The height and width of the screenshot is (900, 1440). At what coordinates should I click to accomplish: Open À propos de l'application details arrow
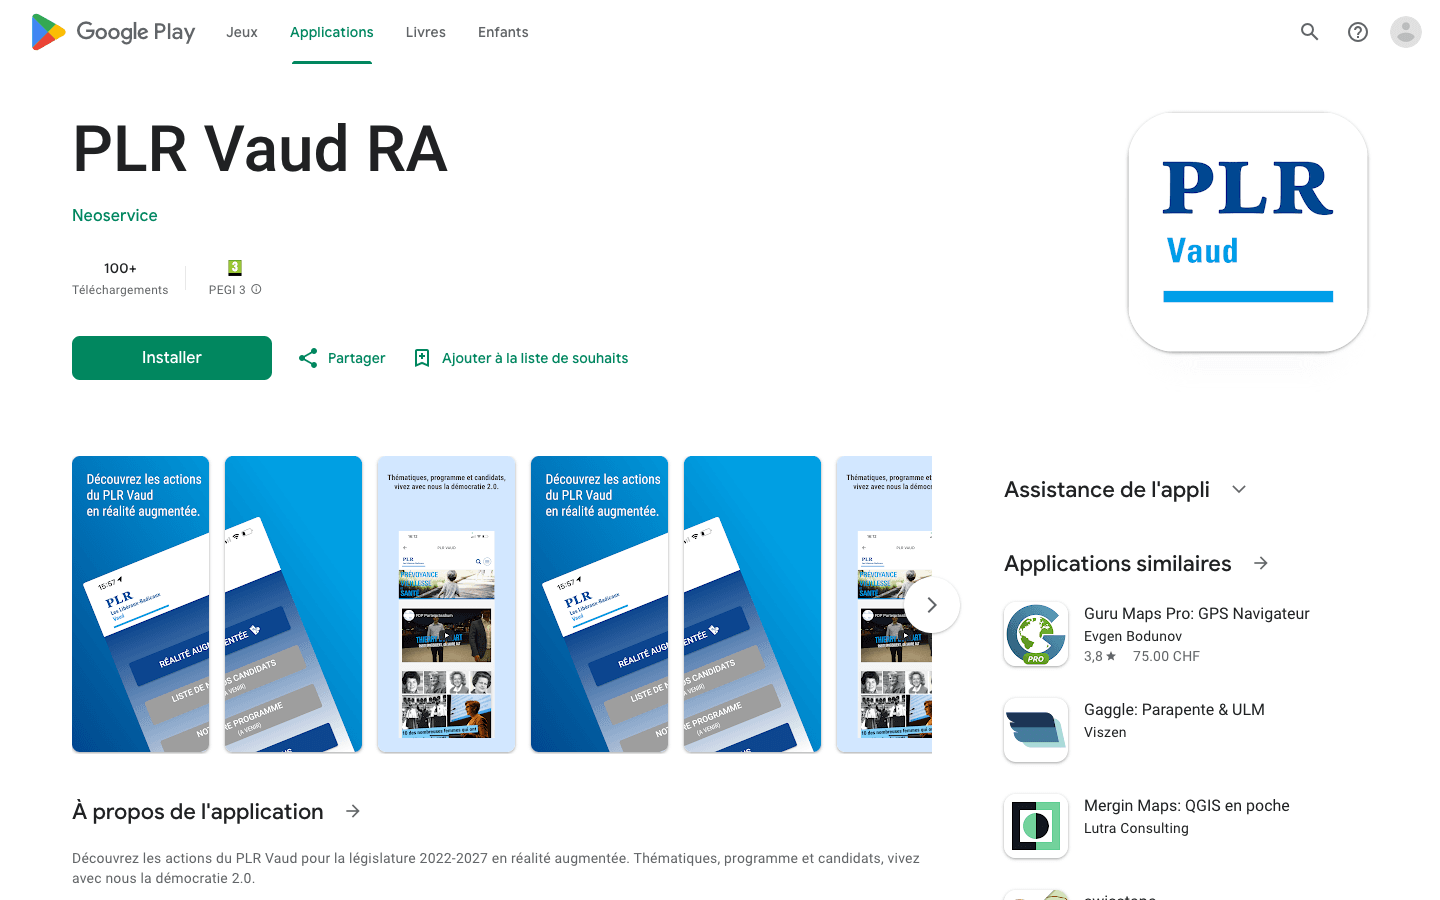(352, 811)
